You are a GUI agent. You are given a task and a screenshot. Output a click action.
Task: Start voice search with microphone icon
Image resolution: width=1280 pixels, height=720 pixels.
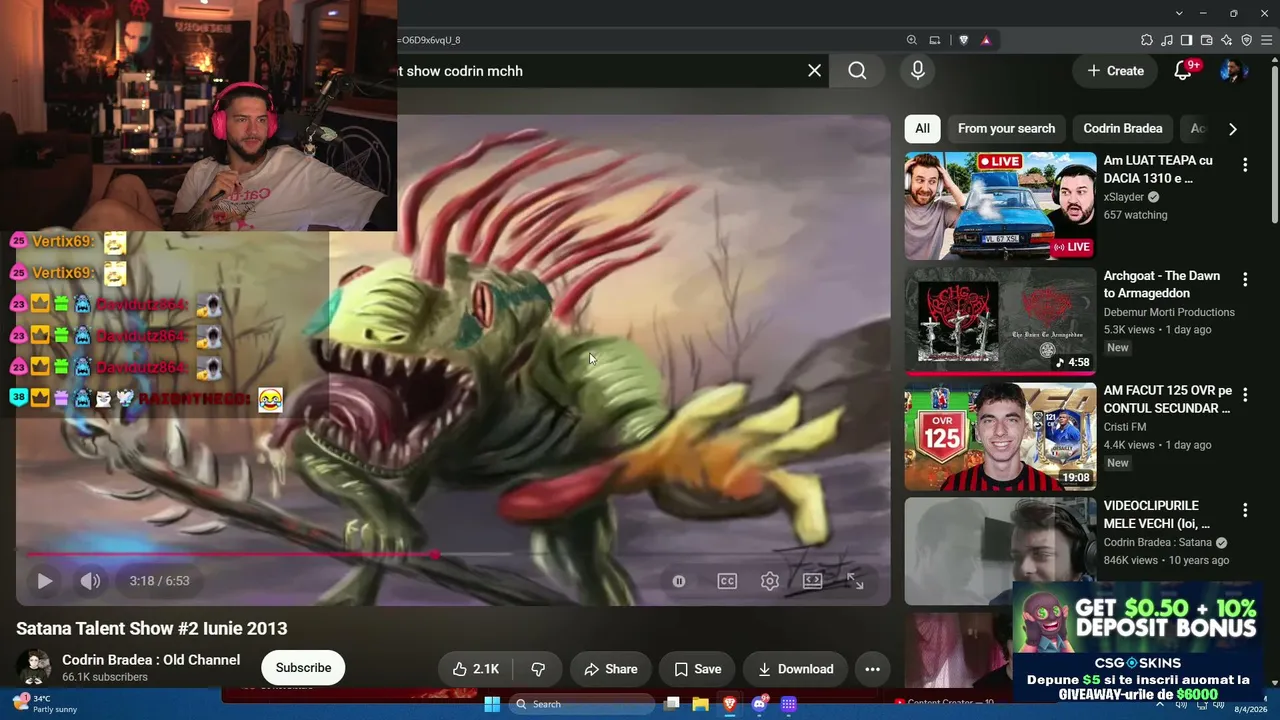[x=918, y=71]
